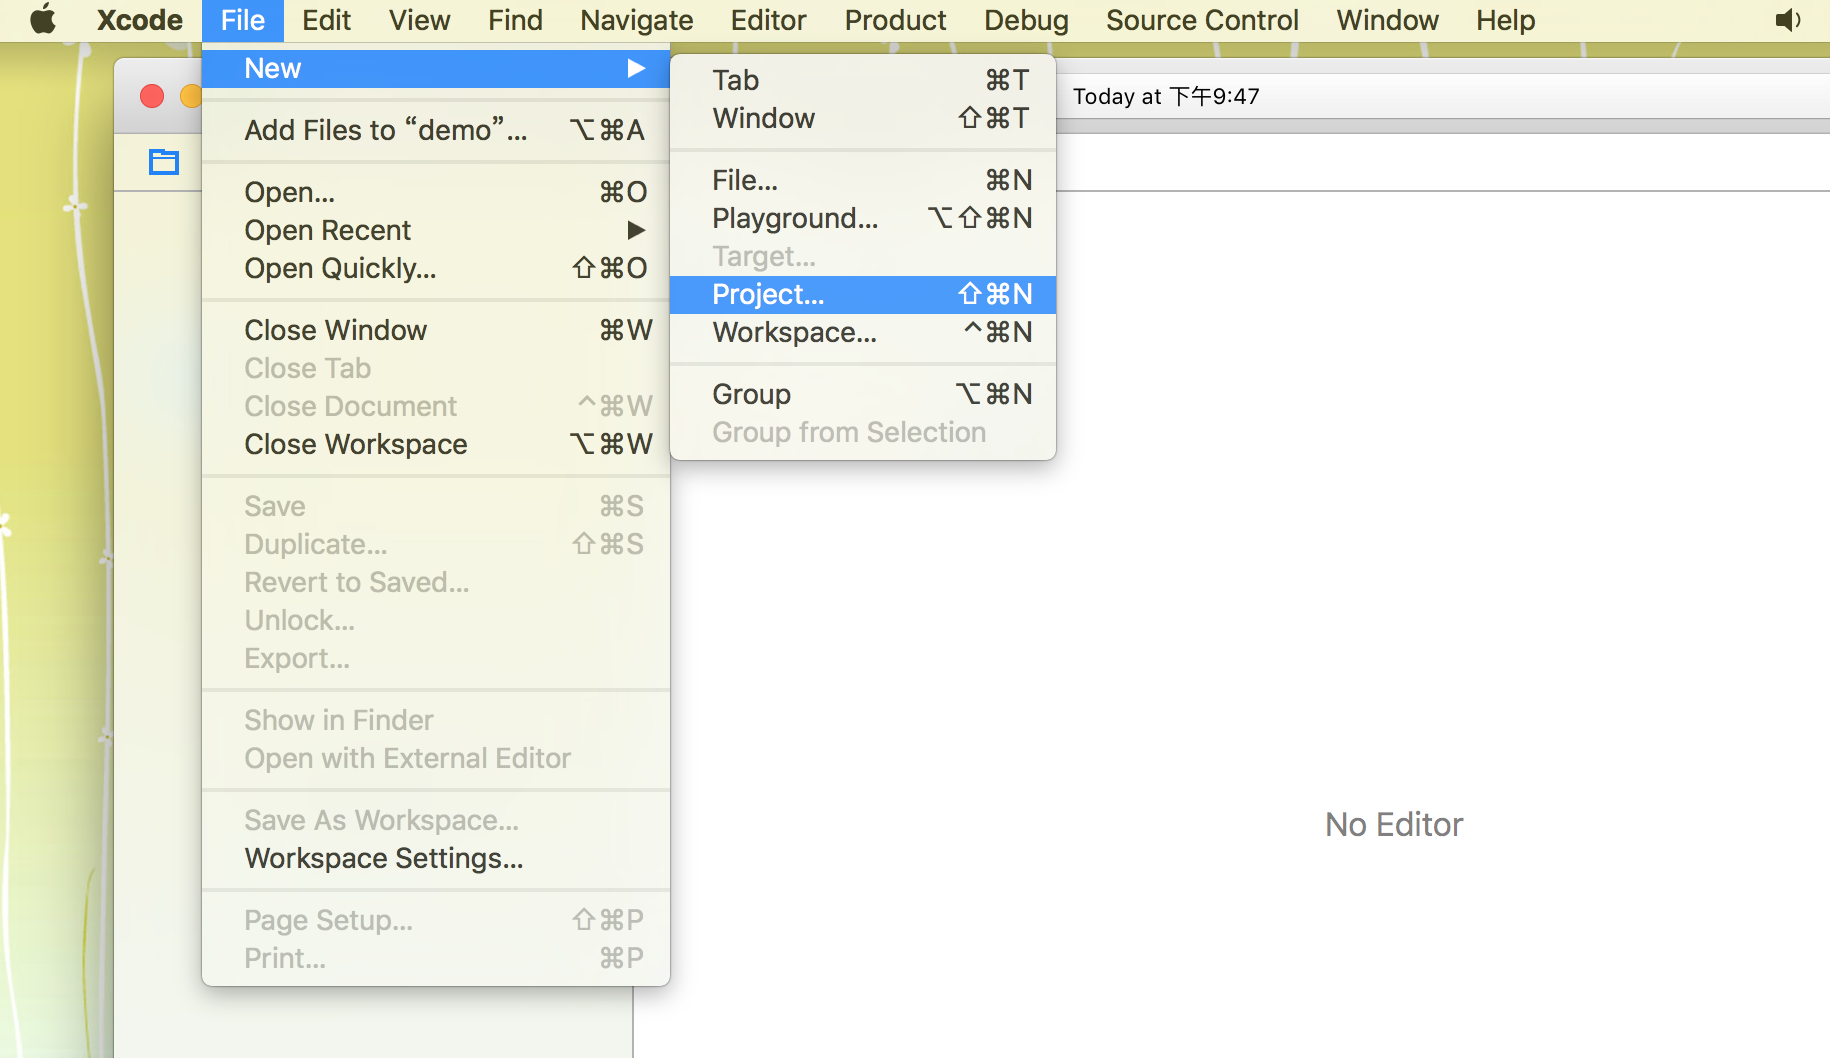Choose Open… from File menu
The height and width of the screenshot is (1058, 1830).
[x=436, y=192]
